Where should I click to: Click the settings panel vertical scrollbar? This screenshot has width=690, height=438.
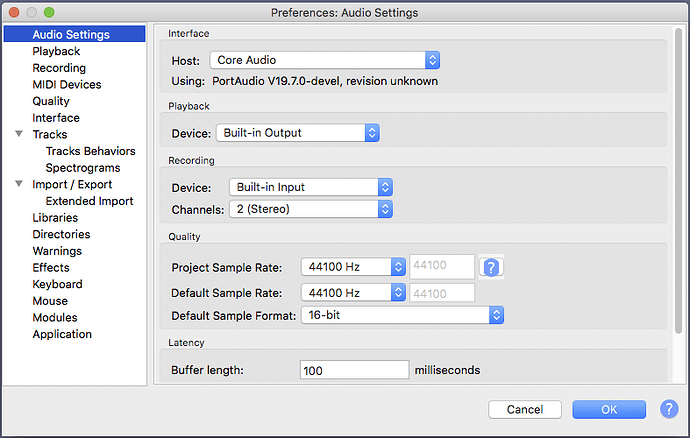pyautogui.click(x=678, y=180)
